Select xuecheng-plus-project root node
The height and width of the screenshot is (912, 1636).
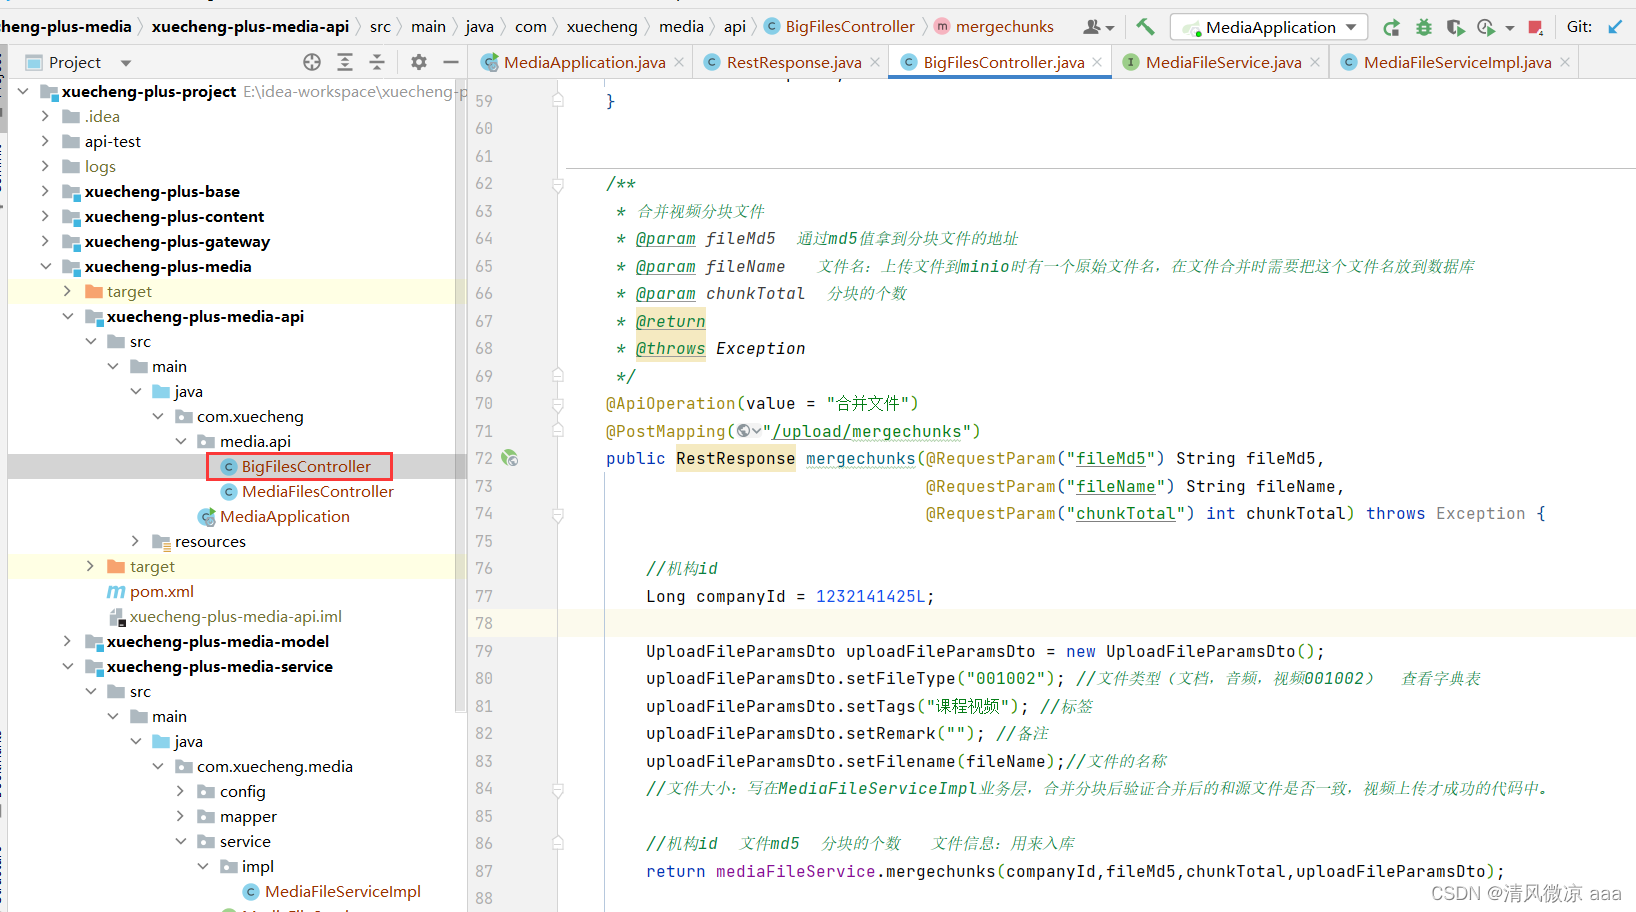point(149,91)
